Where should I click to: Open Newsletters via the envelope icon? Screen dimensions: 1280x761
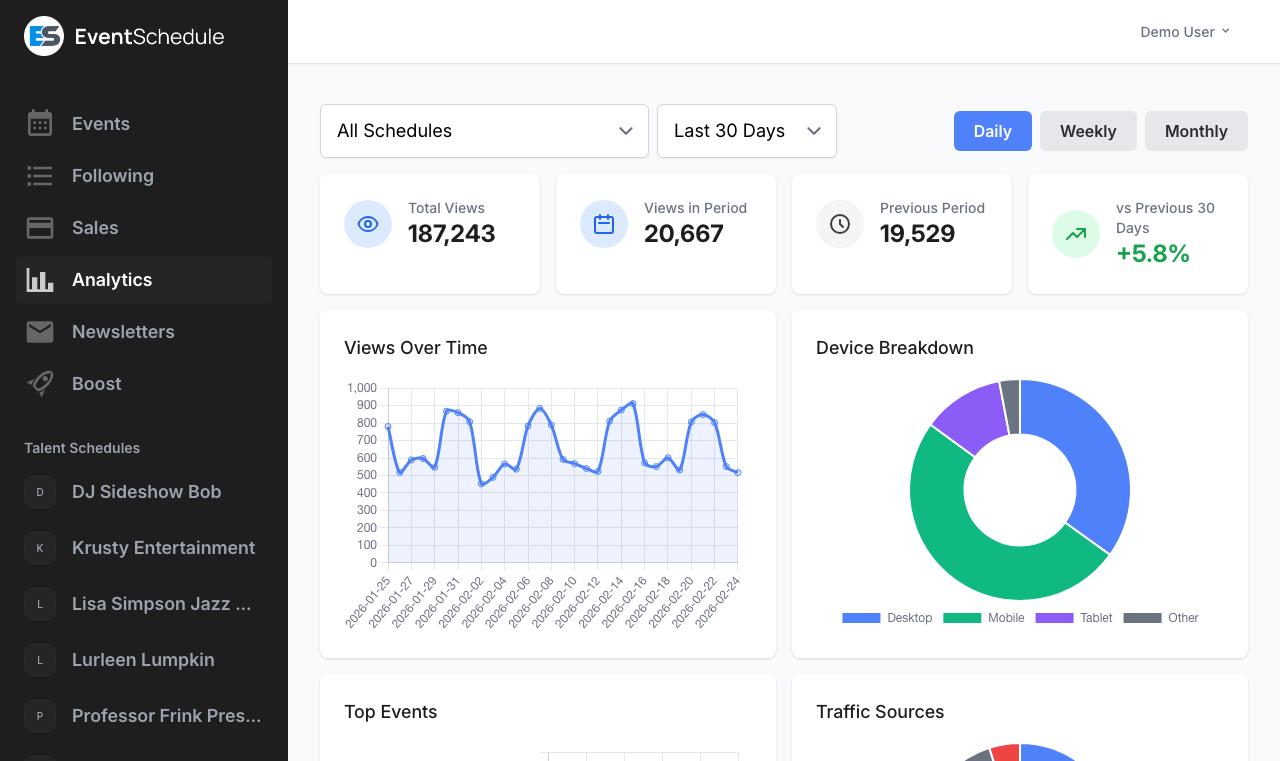tap(39, 331)
